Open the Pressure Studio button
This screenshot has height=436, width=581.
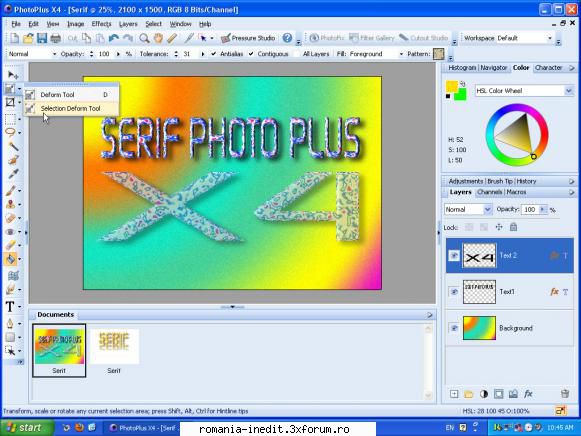[248, 38]
